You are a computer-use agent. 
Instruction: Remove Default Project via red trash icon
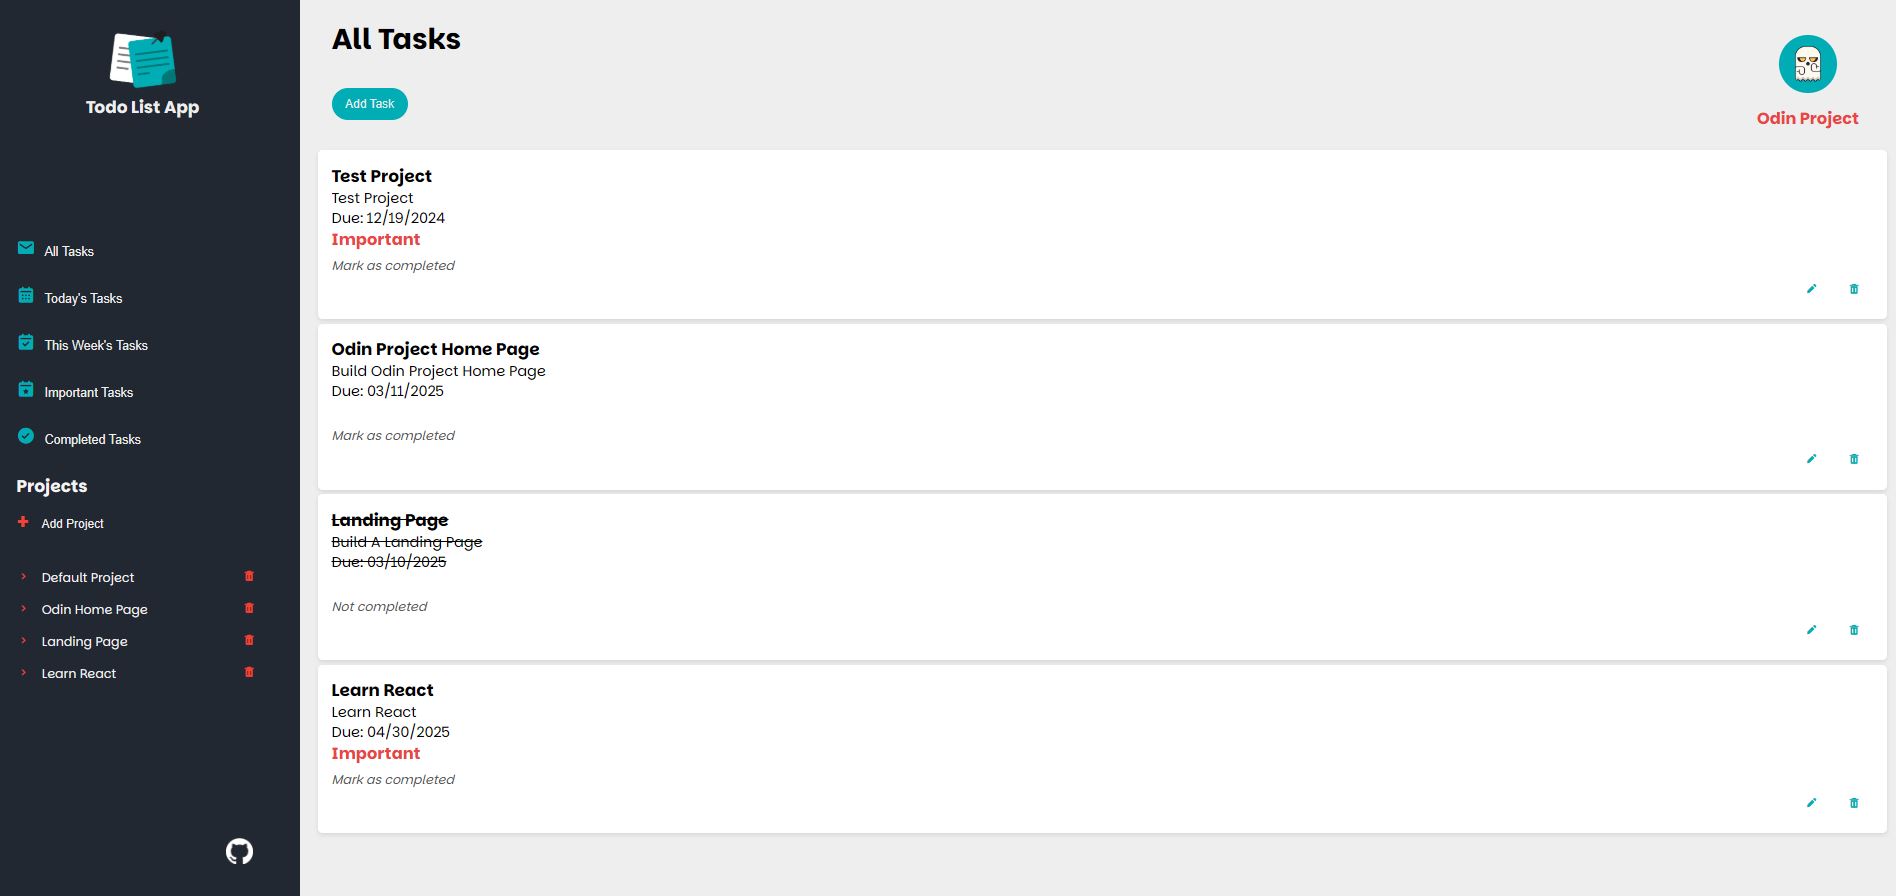249,576
